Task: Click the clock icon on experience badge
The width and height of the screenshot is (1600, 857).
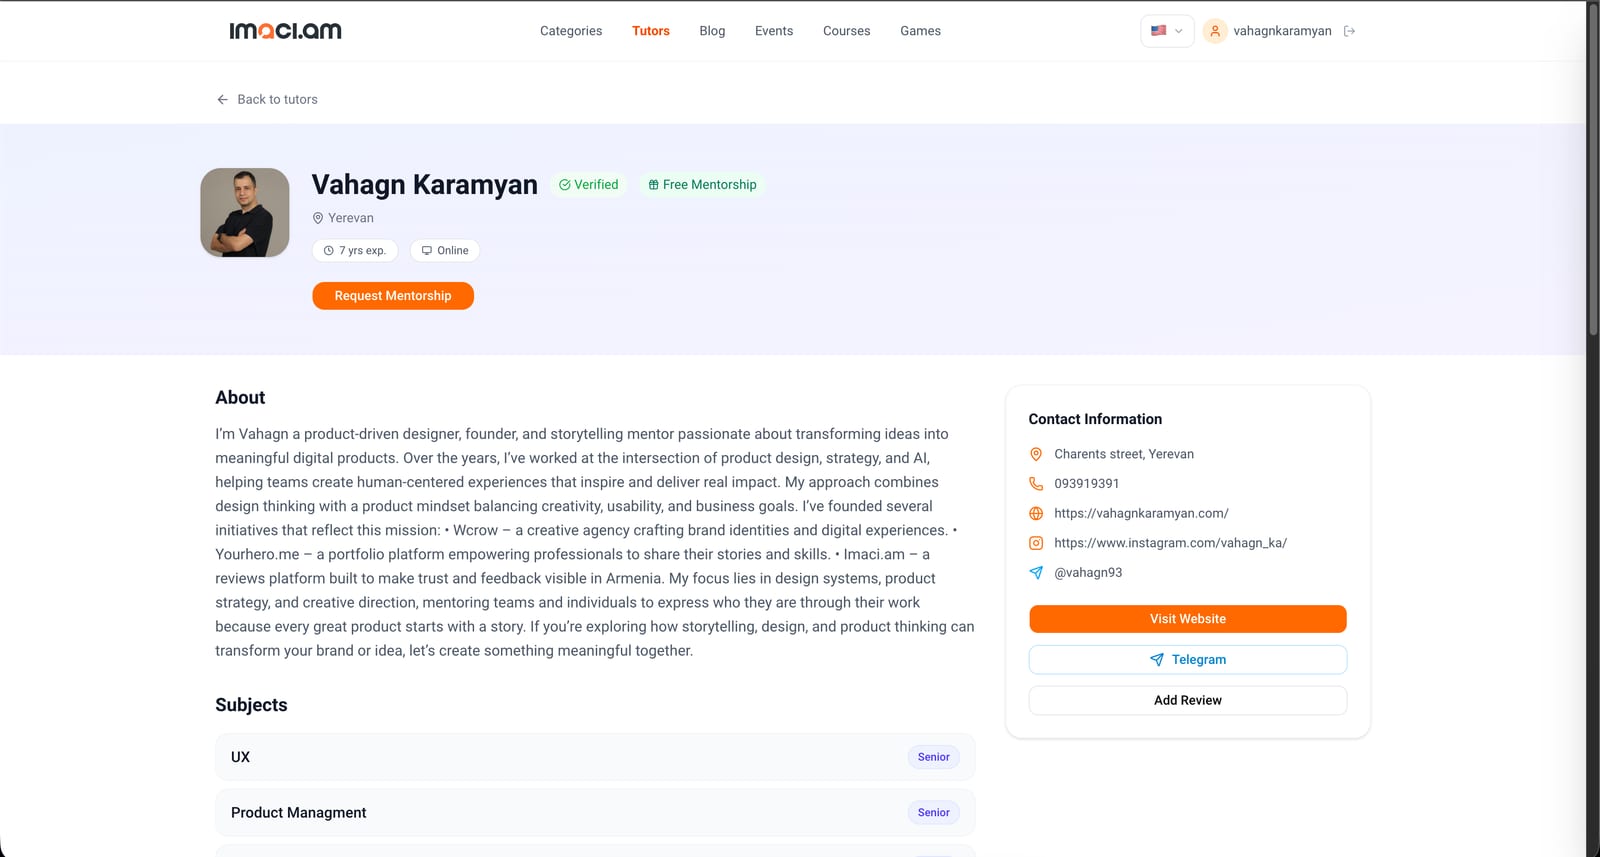Action: coord(328,251)
